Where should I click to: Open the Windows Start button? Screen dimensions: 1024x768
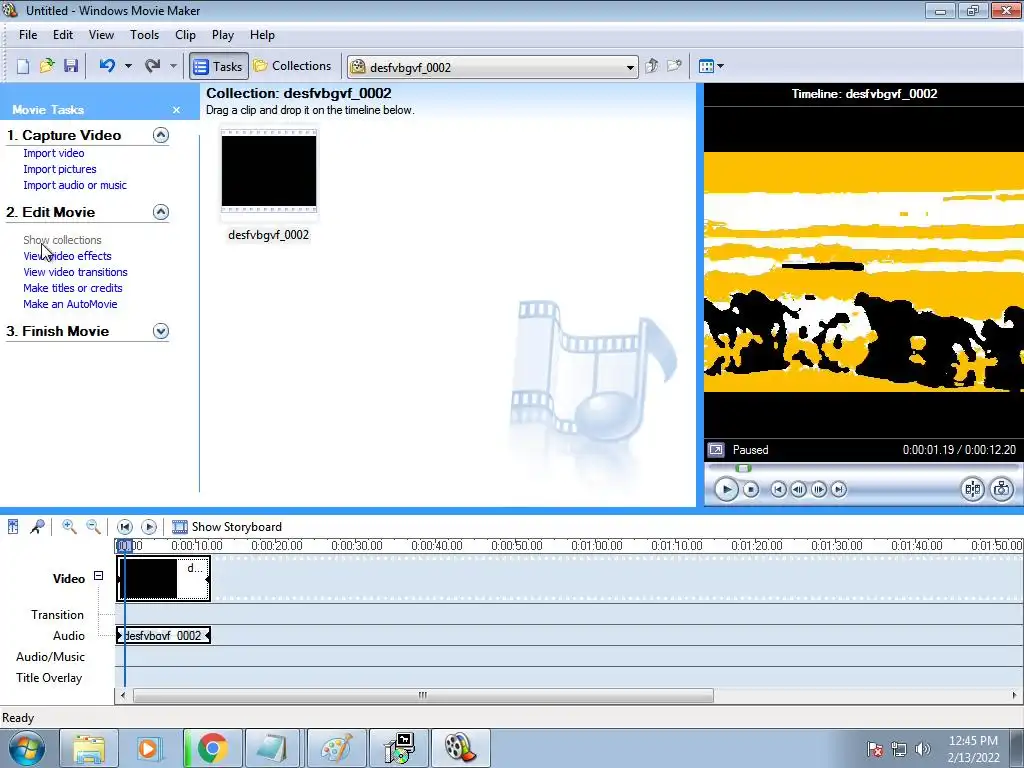pyautogui.click(x=26, y=748)
